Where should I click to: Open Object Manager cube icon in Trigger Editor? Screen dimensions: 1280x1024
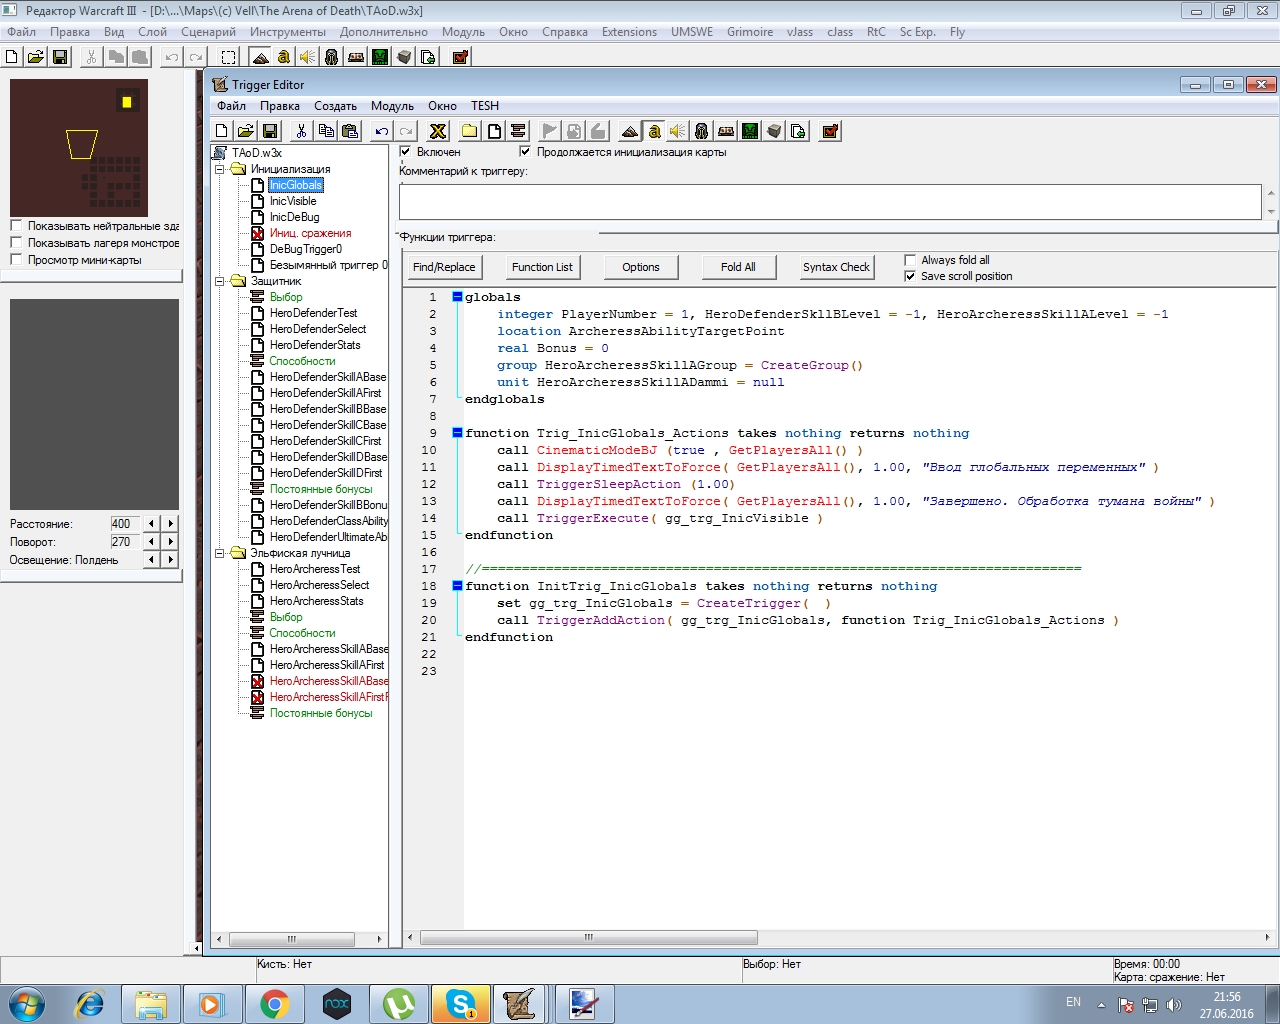(774, 131)
